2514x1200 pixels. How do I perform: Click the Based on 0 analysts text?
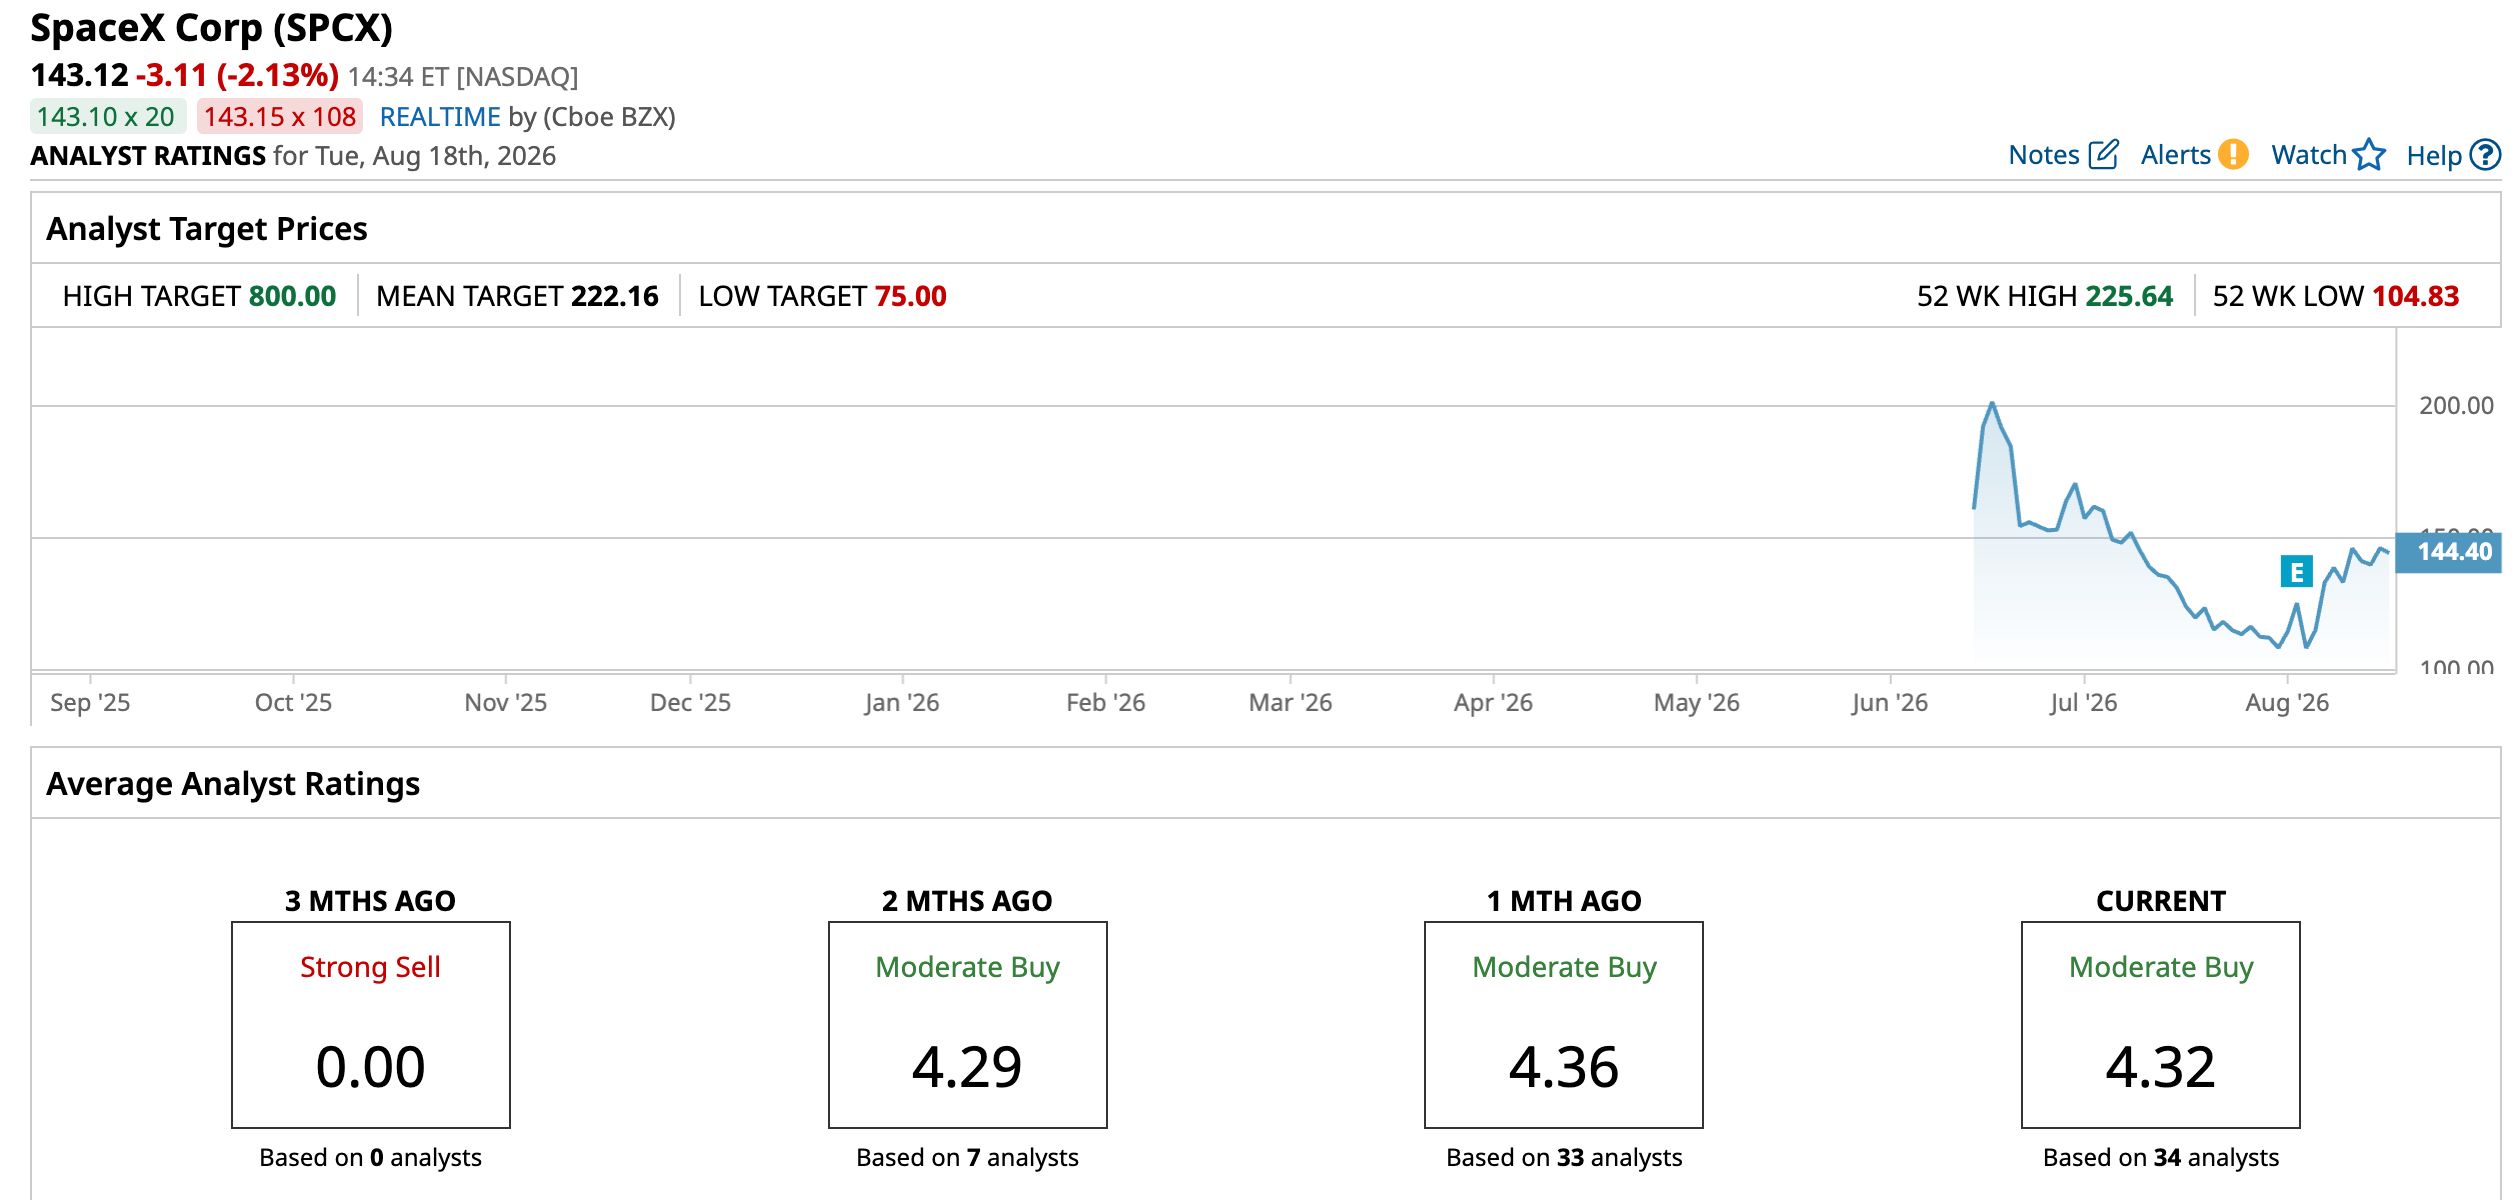click(x=371, y=1157)
